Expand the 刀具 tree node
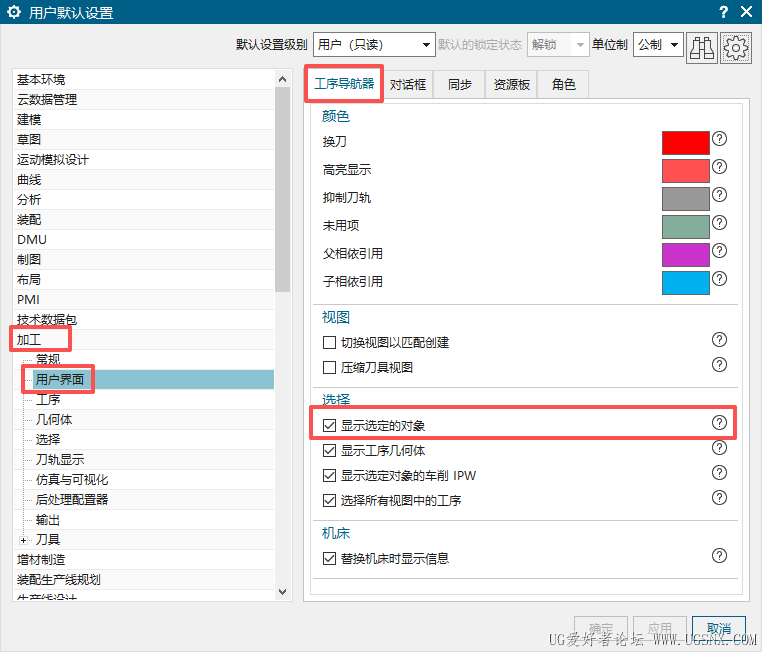762x652 pixels. [23, 540]
